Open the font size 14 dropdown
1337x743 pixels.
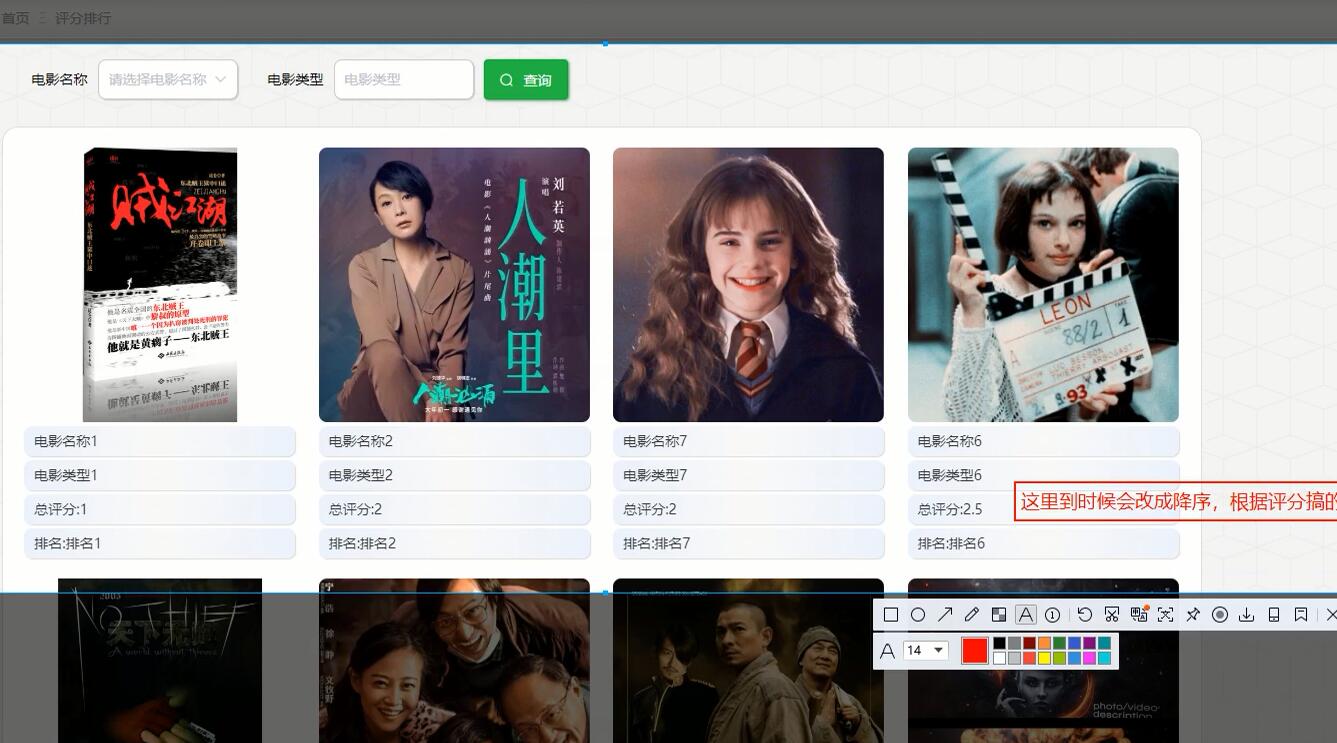point(926,650)
